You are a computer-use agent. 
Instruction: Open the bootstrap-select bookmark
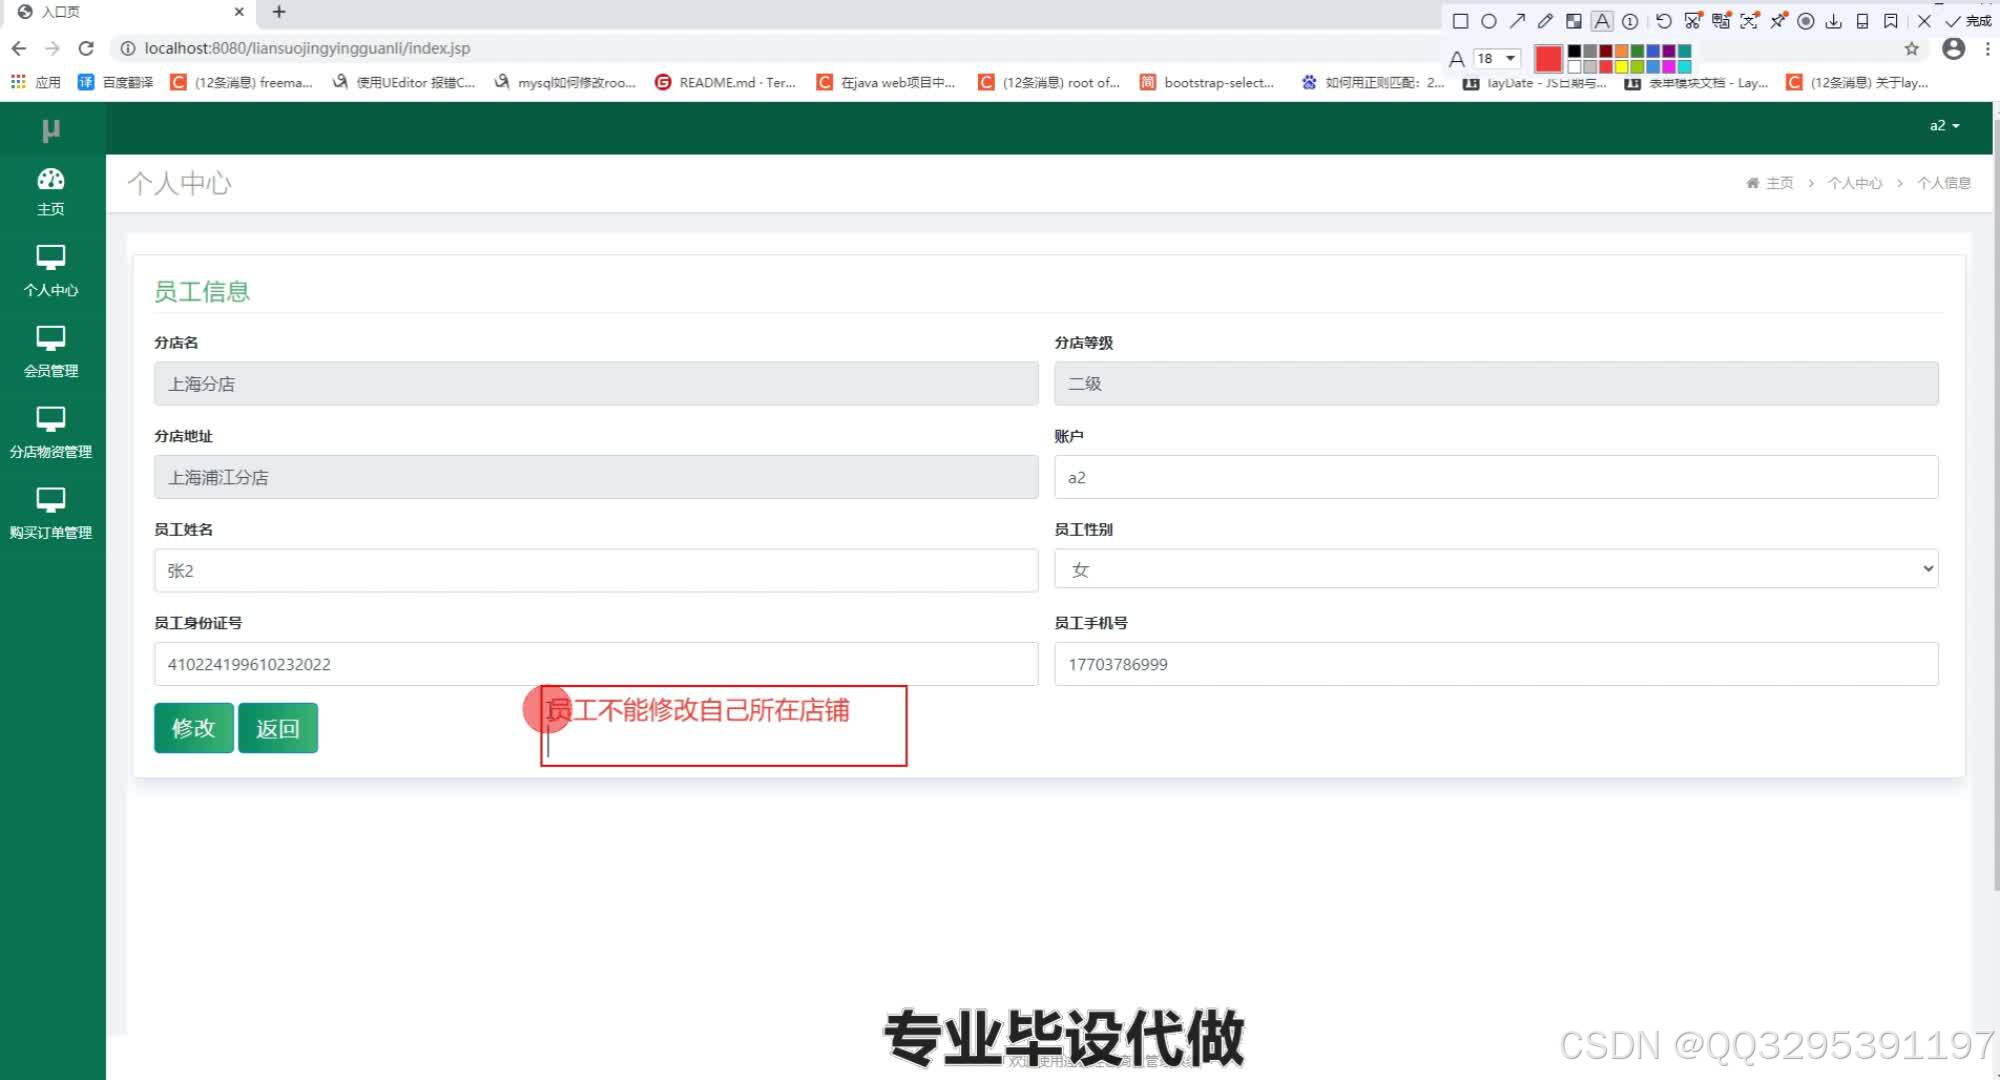click(1208, 82)
